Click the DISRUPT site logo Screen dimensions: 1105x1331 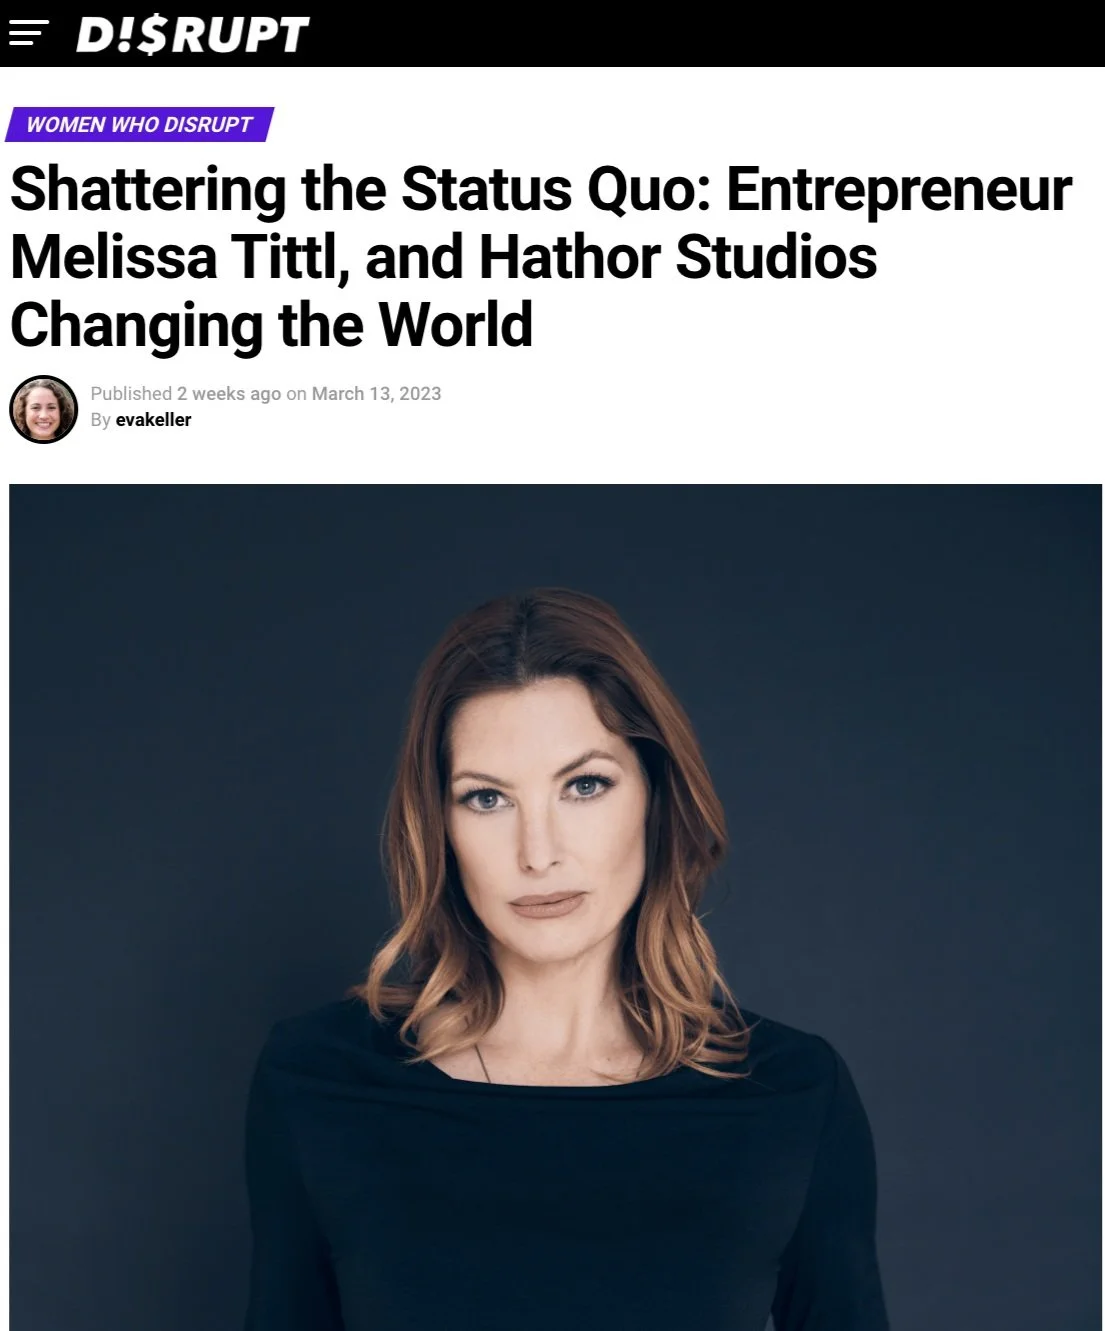[192, 34]
